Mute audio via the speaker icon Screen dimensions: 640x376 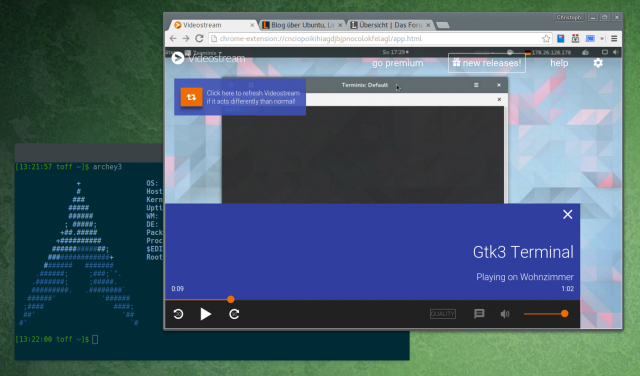coord(505,314)
